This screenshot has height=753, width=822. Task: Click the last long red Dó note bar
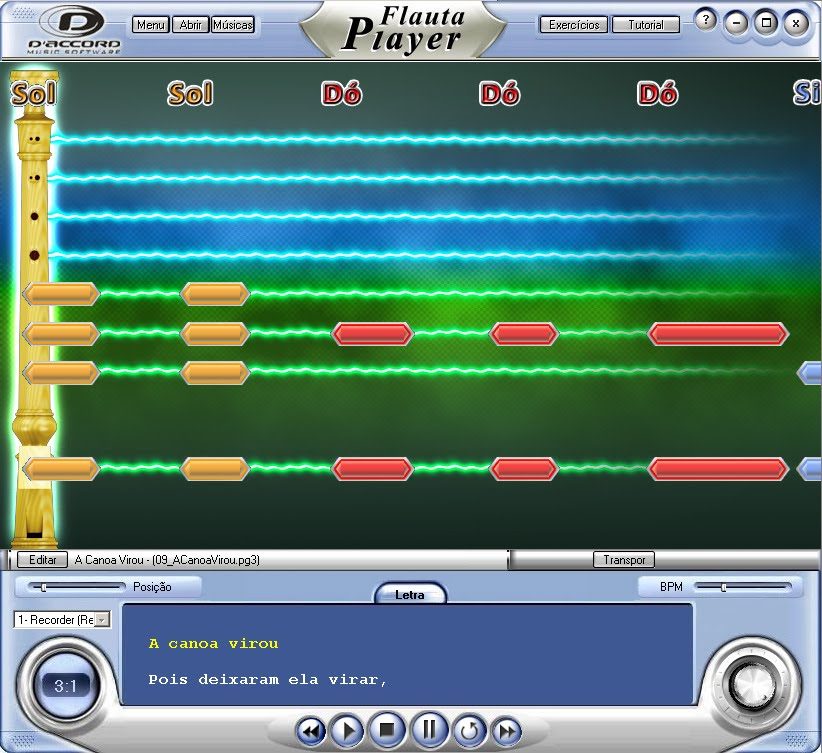point(718,334)
